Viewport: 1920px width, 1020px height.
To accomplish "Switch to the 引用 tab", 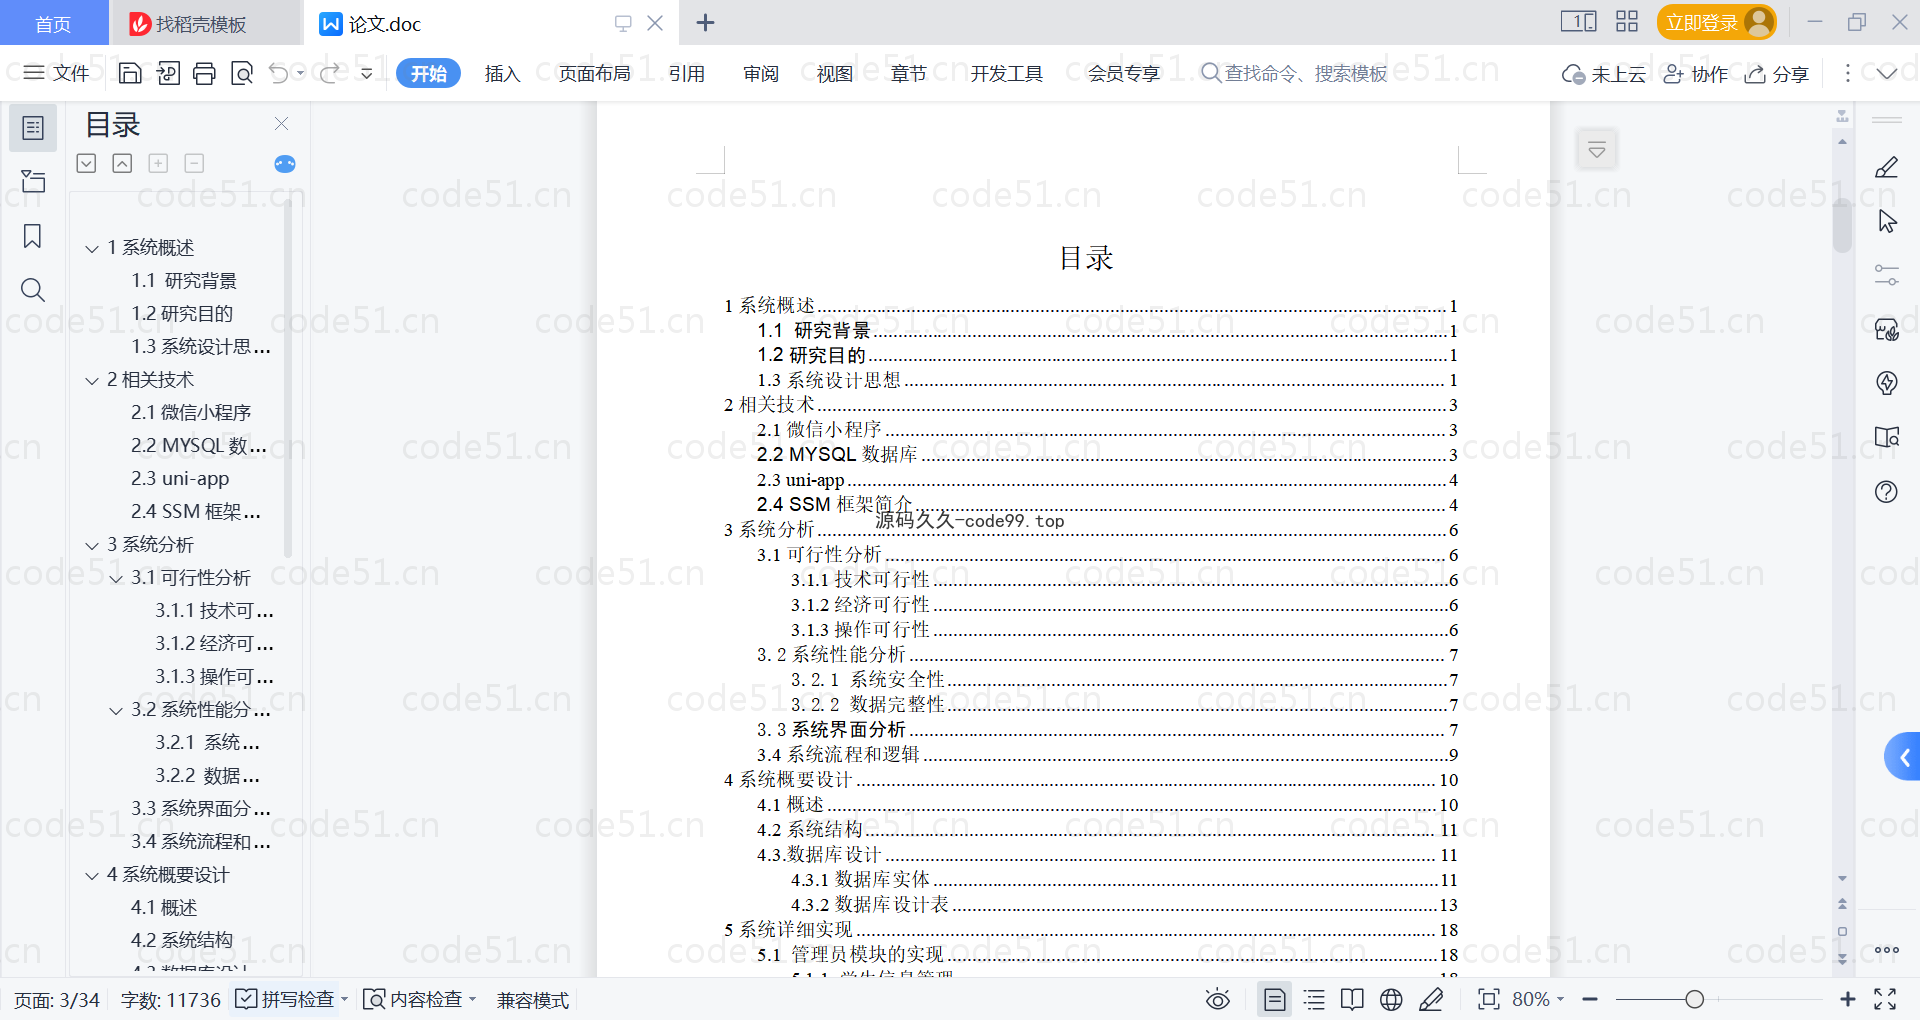I will point(687,73).
